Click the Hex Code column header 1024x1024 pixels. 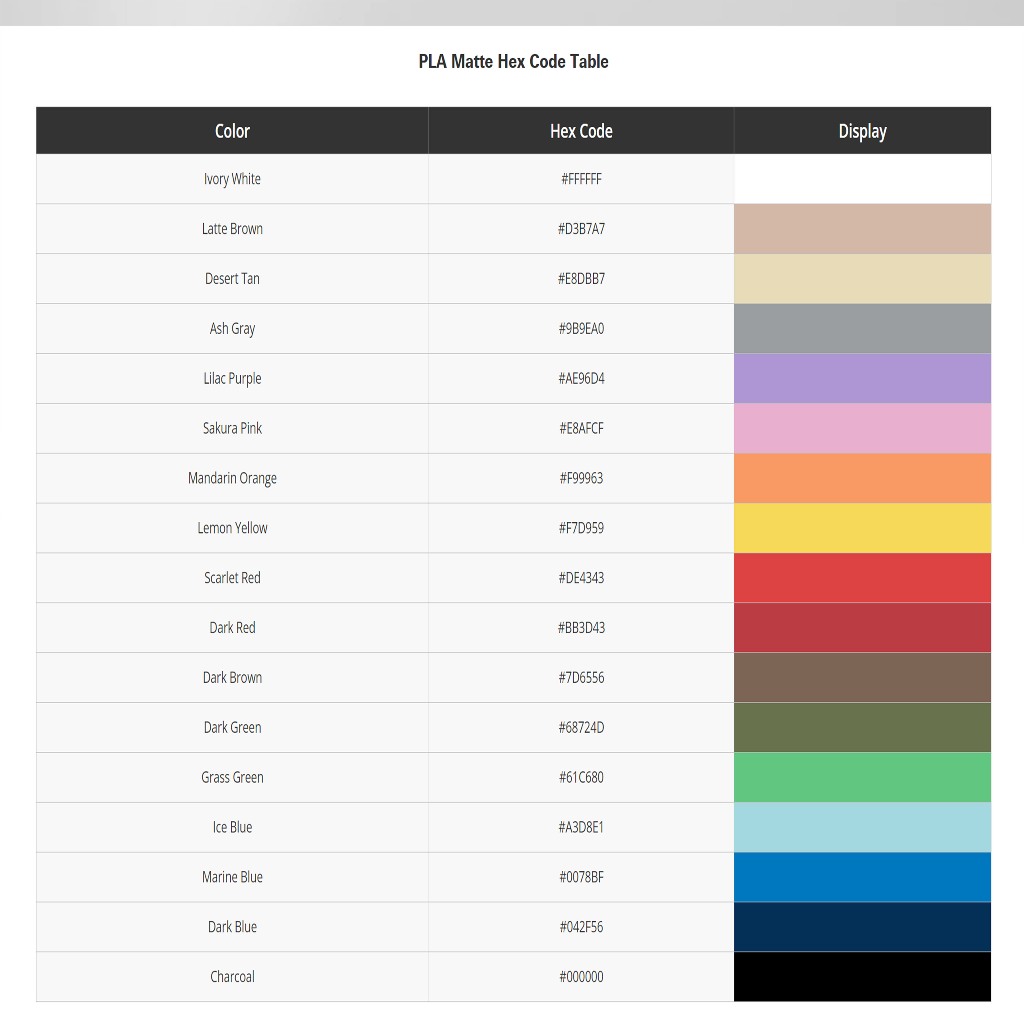581,131
